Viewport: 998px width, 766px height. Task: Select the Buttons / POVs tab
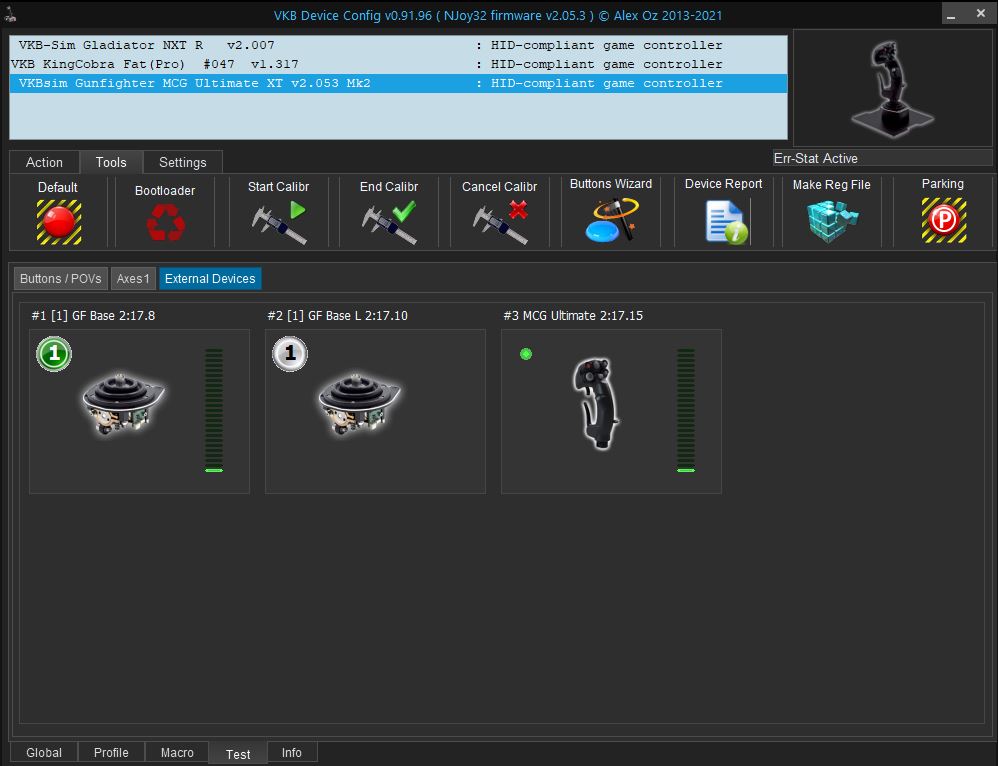pyautogui.click(x=61, y=279)
